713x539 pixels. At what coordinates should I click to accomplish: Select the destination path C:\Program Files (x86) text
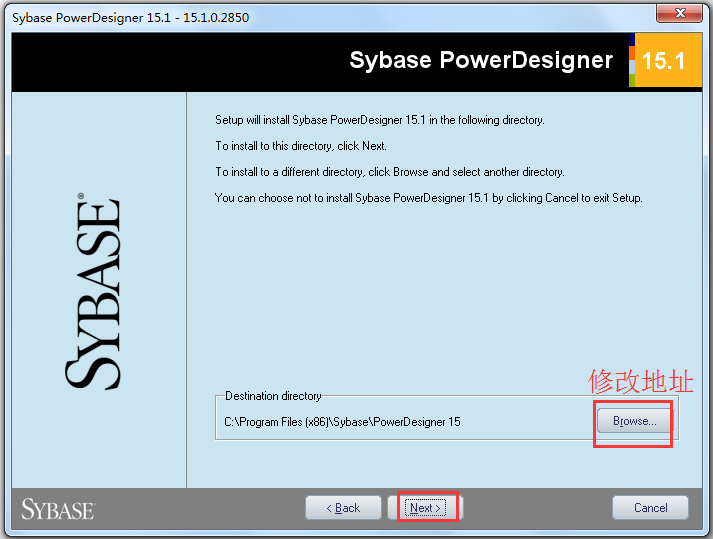tap(343, 422)
